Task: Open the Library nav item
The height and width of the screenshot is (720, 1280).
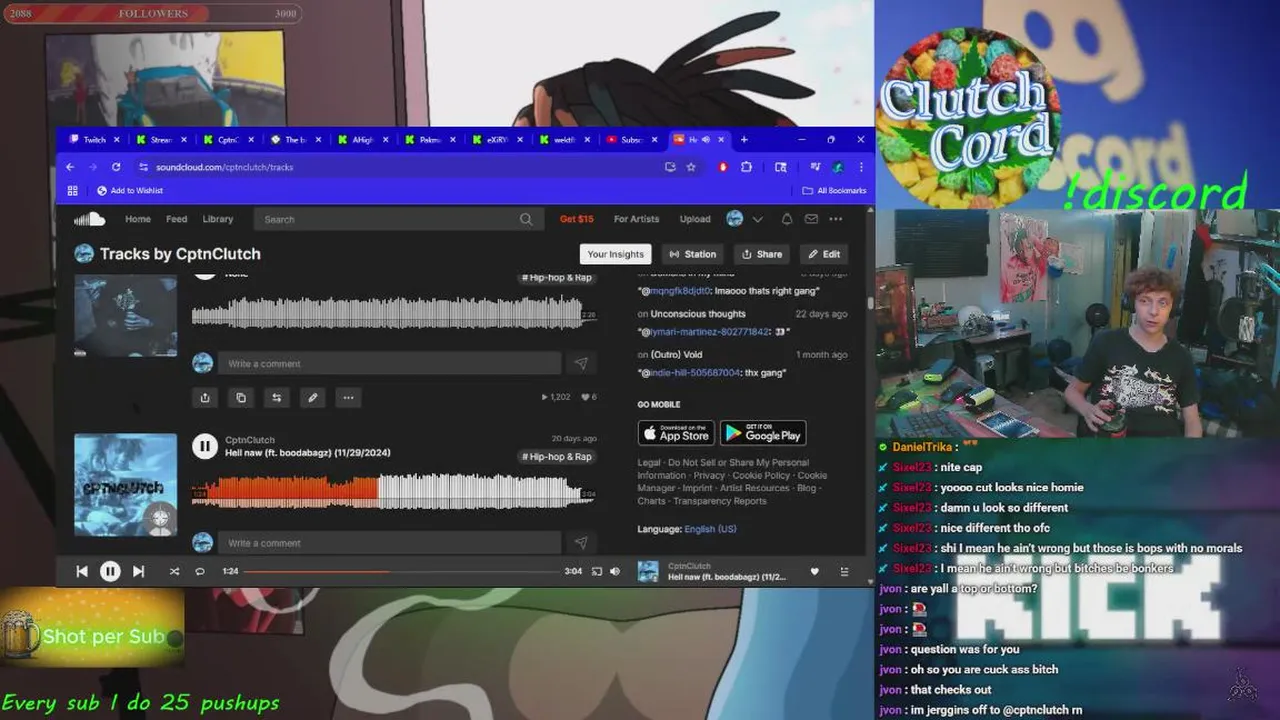Action: tap(218, 219)
